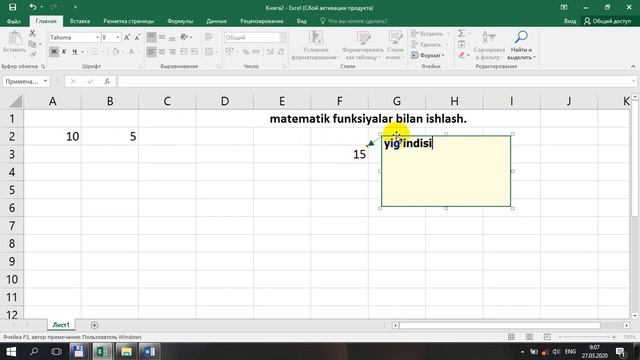
Task: Toggle align text left
Action: coord(151,52)
